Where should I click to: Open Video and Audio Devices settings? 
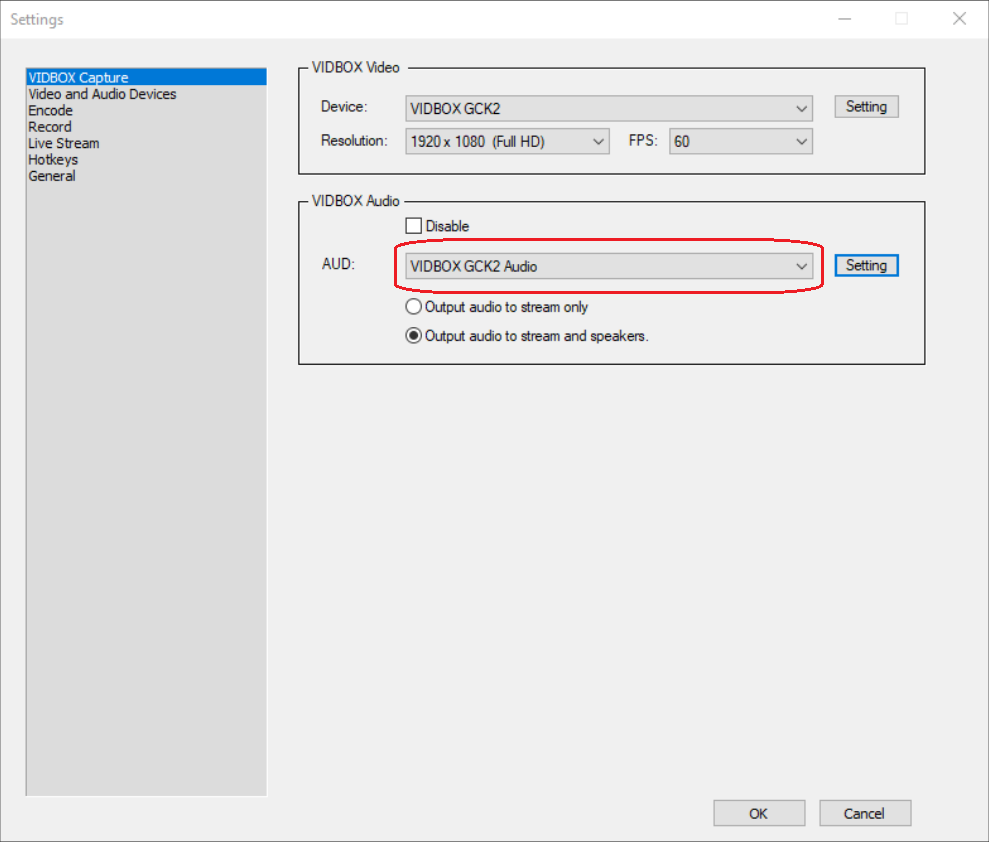coord(102,94)
